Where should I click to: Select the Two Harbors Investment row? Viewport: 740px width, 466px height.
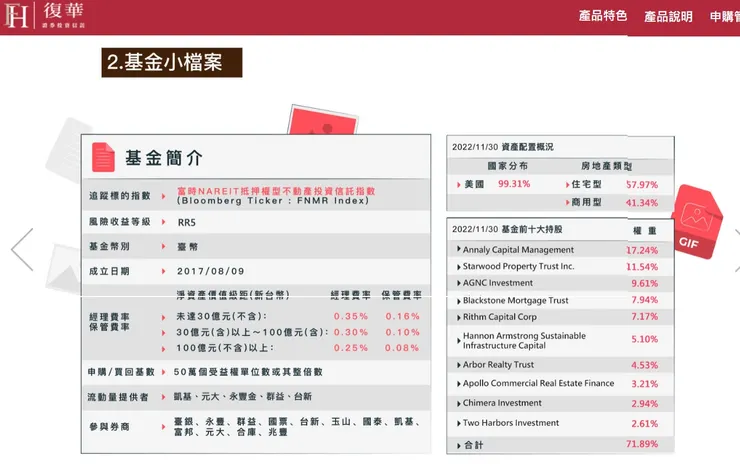tap(560, 423)
